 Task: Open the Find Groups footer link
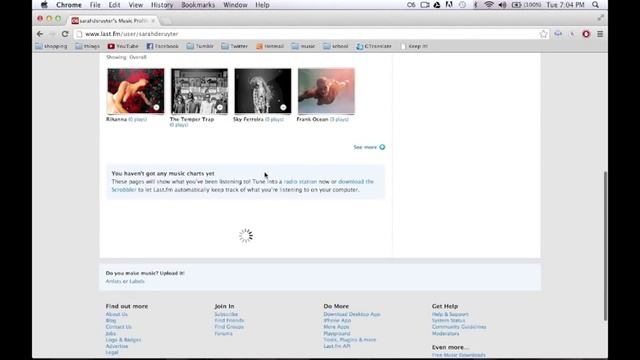(229, 327)
